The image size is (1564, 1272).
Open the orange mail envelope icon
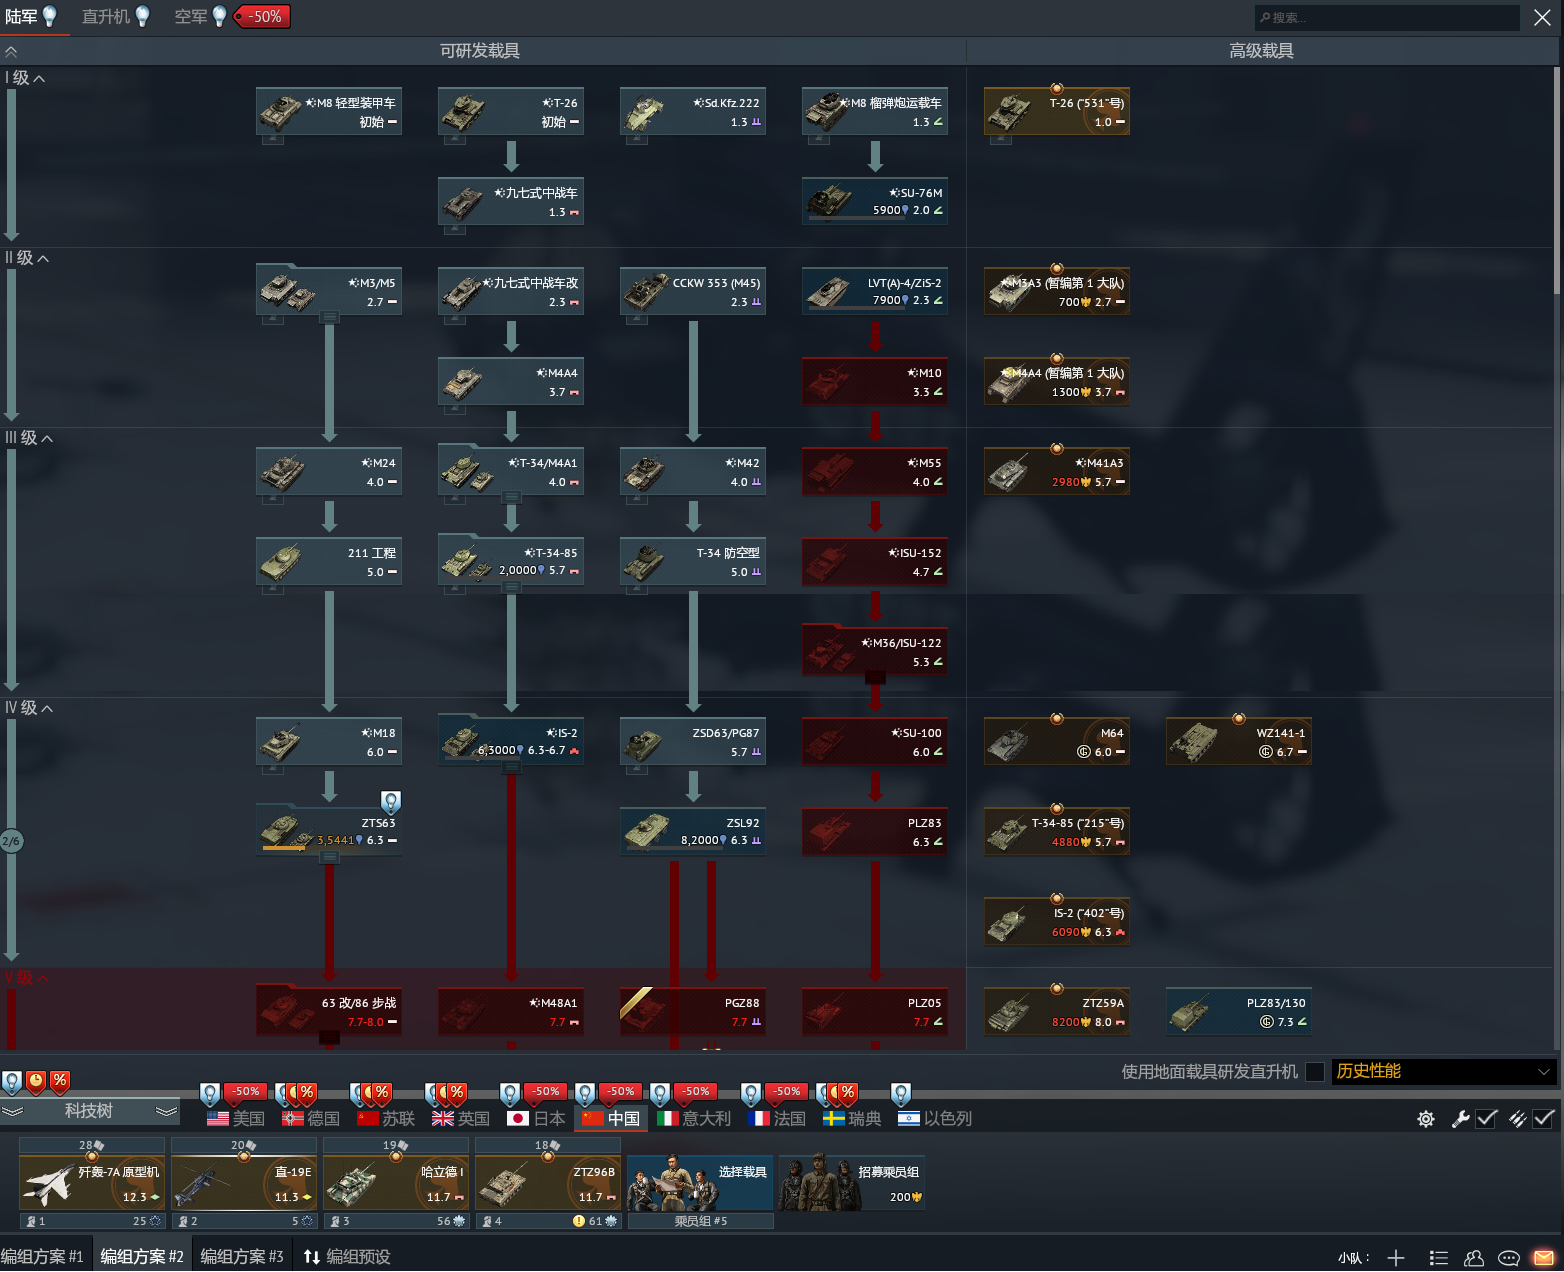(1544, 1258)
